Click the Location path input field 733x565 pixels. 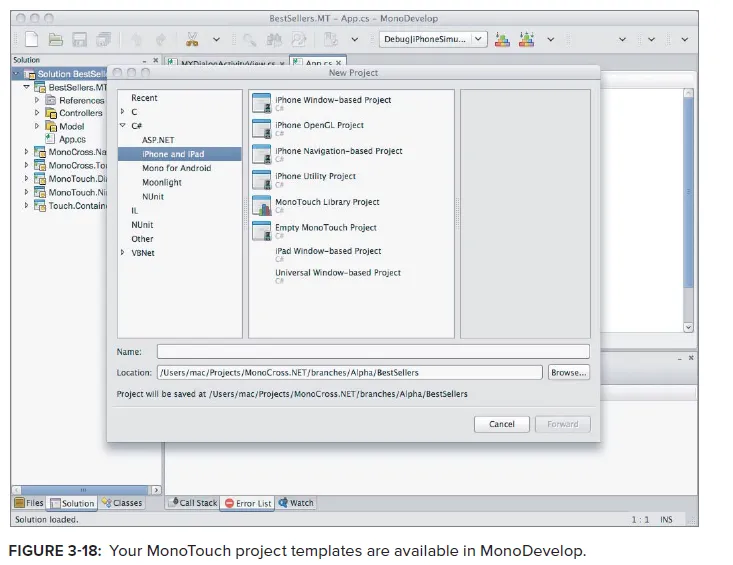coord(350,372)
